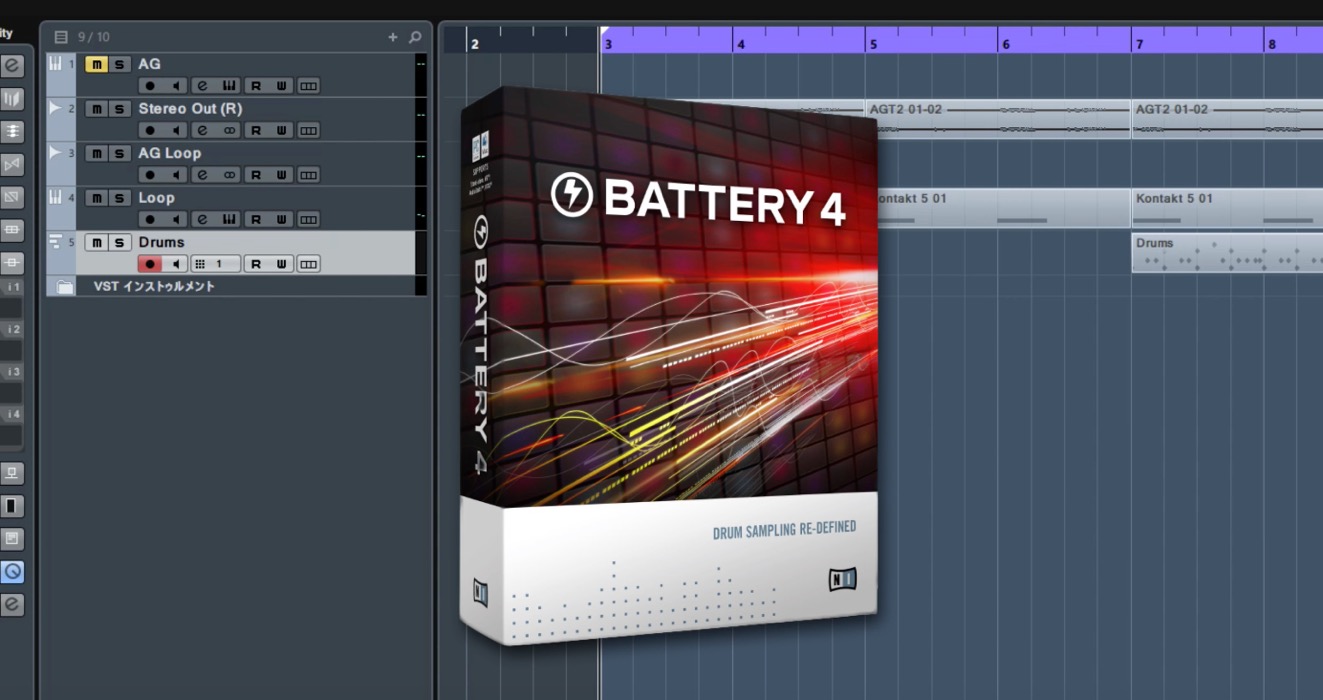Open track visibility list icon beside 9 / 10
This screenshot has height=700, width=1323.
coord(61,37)
